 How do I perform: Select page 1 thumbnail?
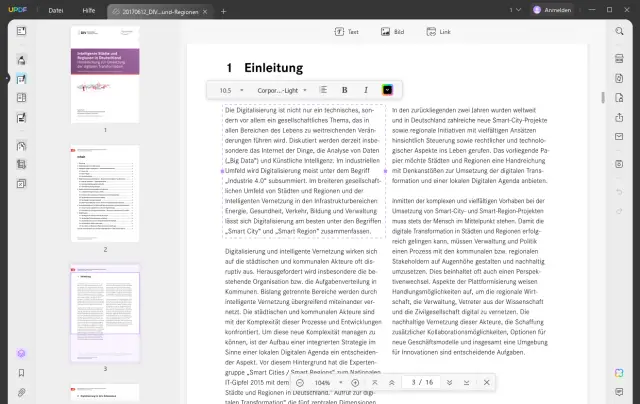(x=105, y=75)
